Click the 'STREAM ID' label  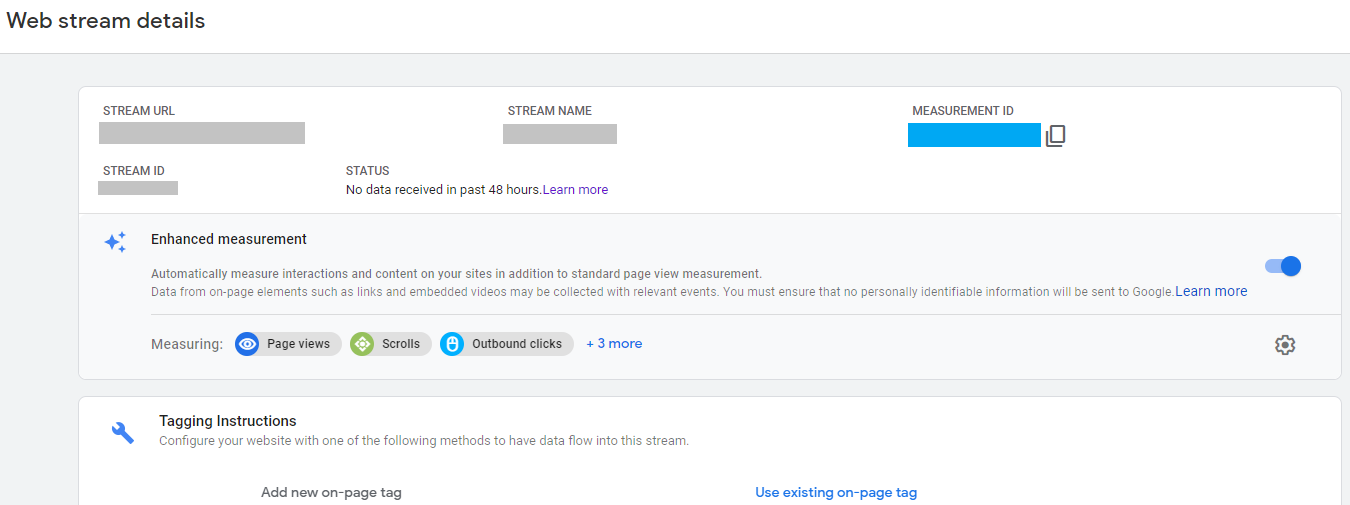134,171
